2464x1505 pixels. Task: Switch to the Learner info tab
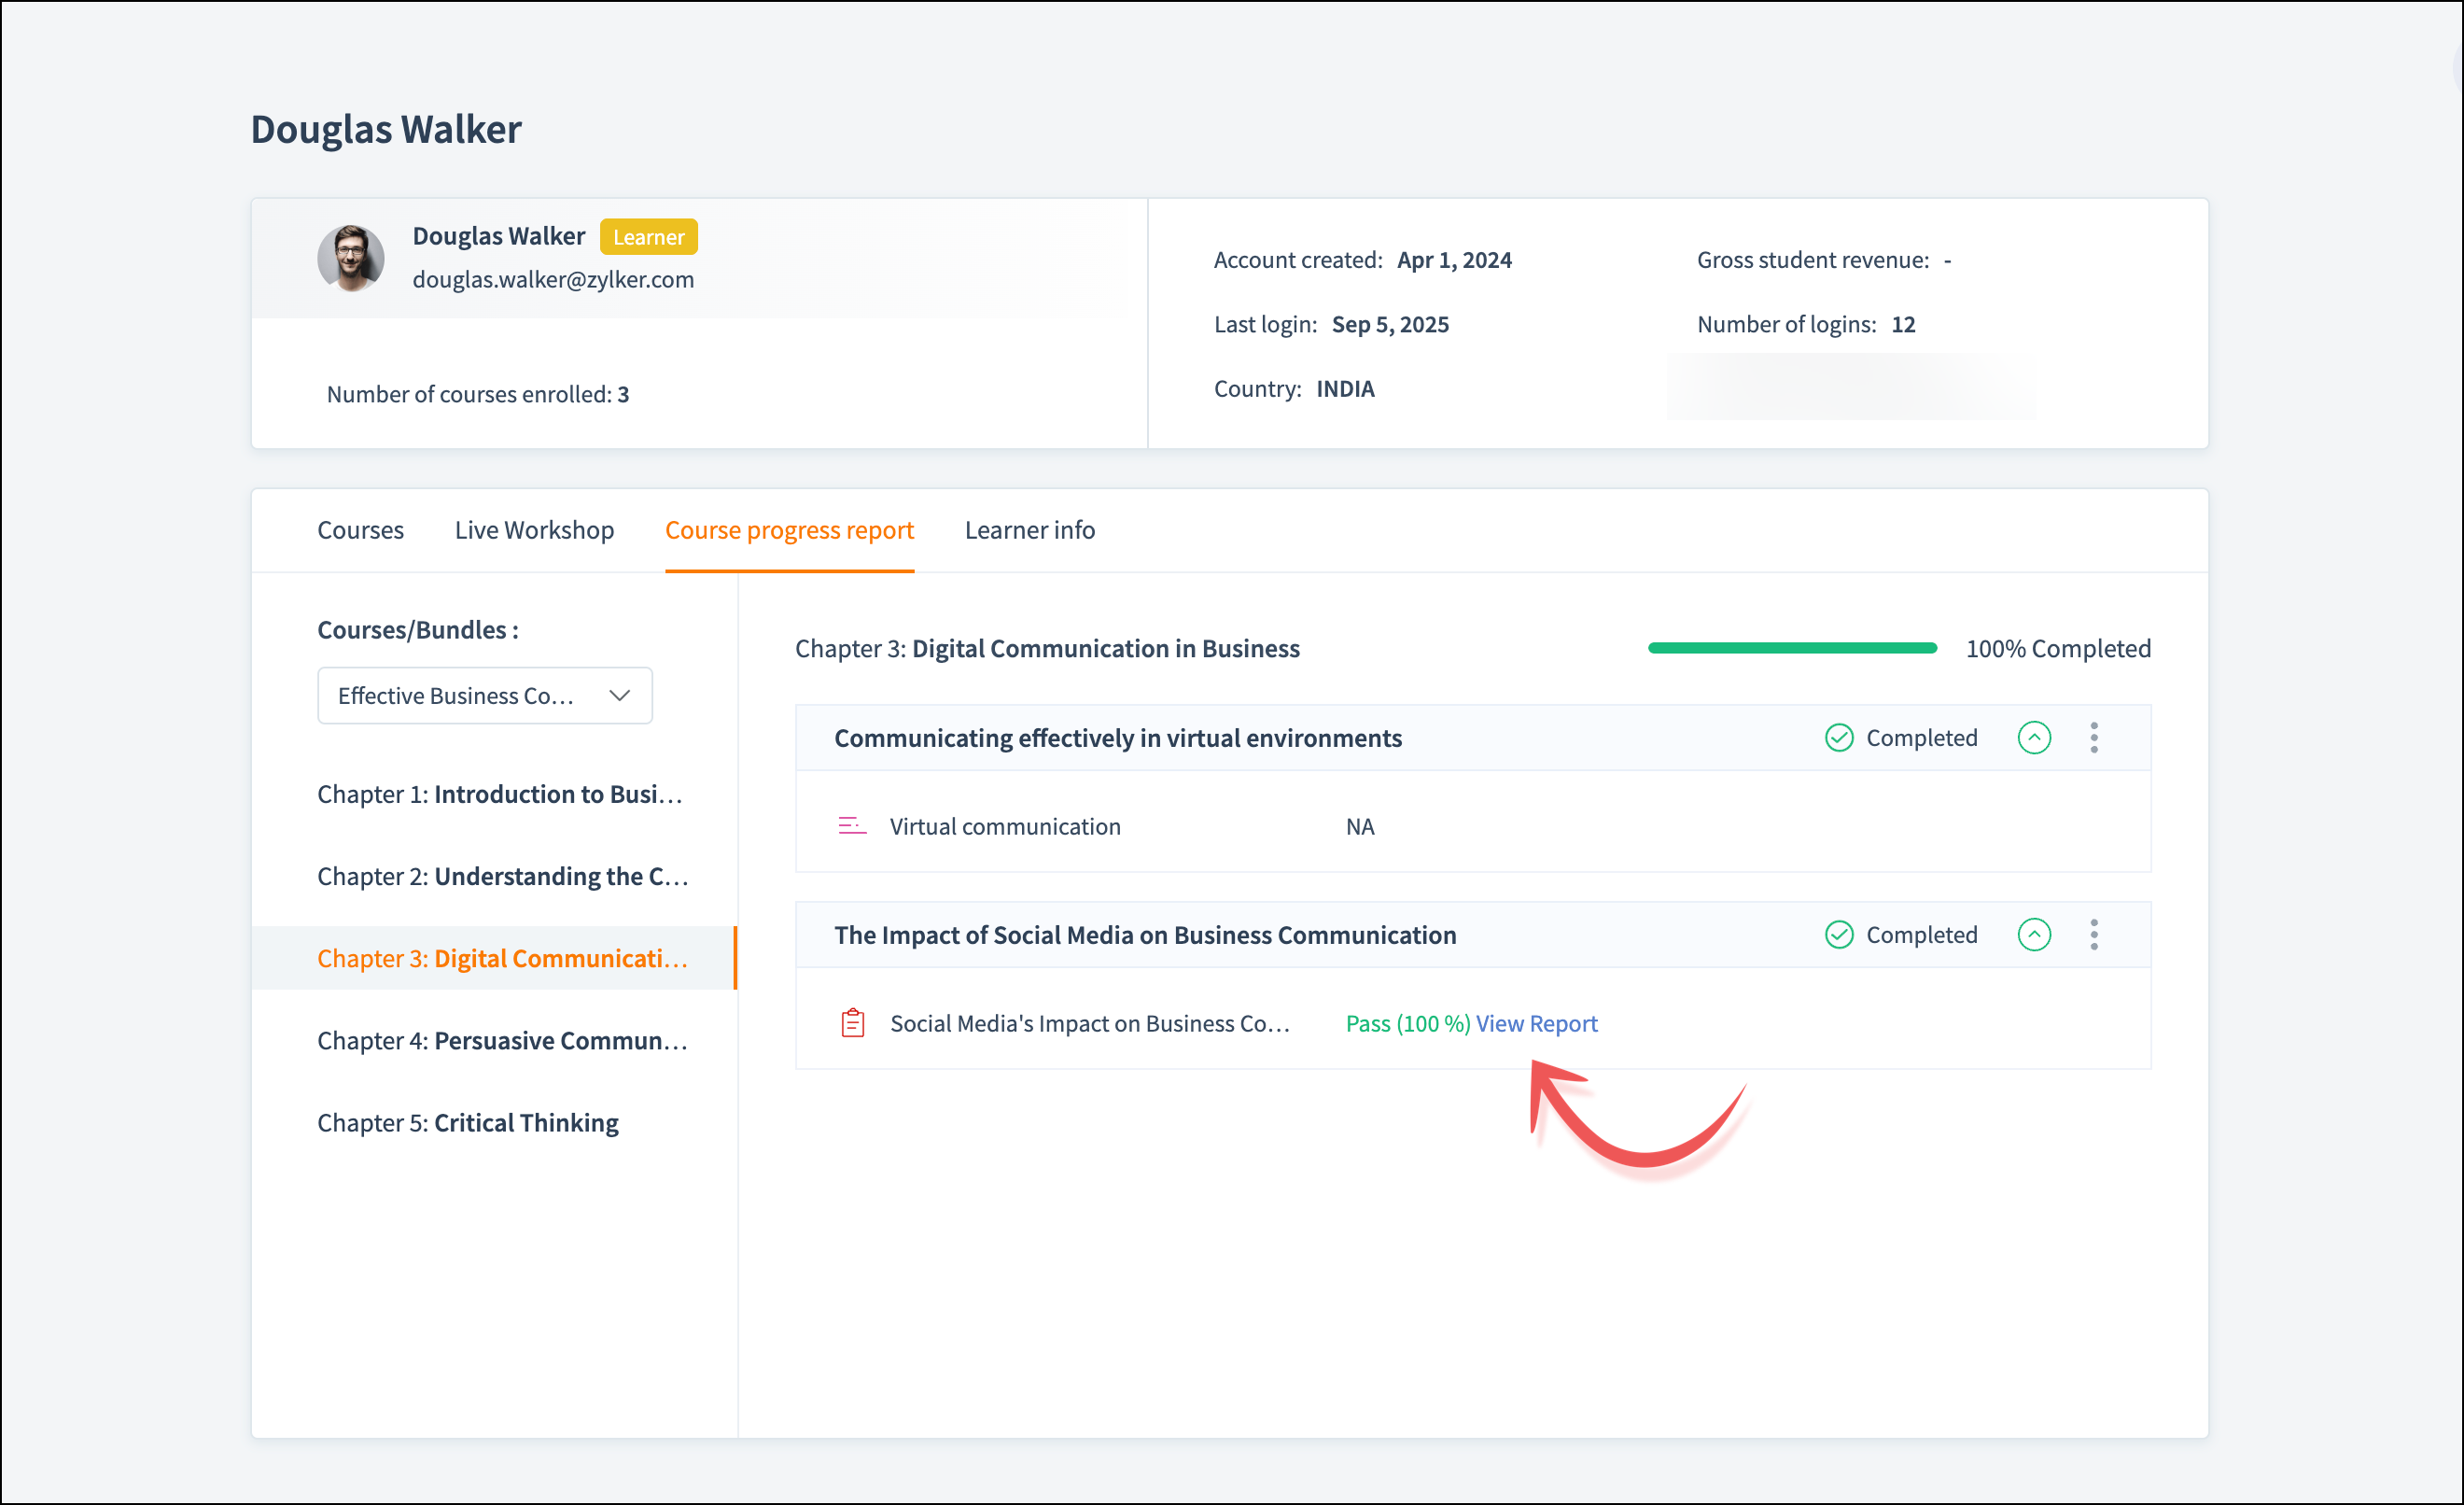(x=1029, y=530)
